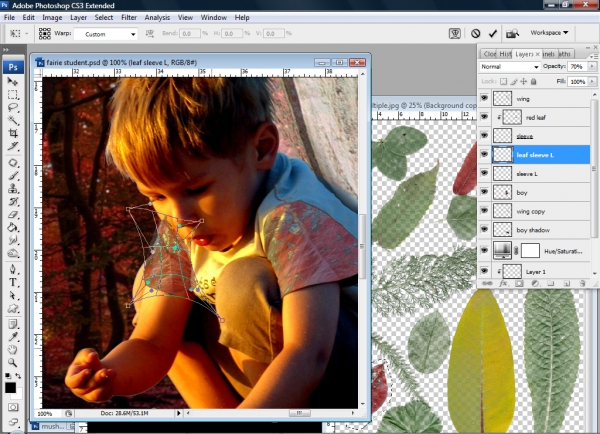
Task: Click the foreground color swatch
Action: [10, 388]
